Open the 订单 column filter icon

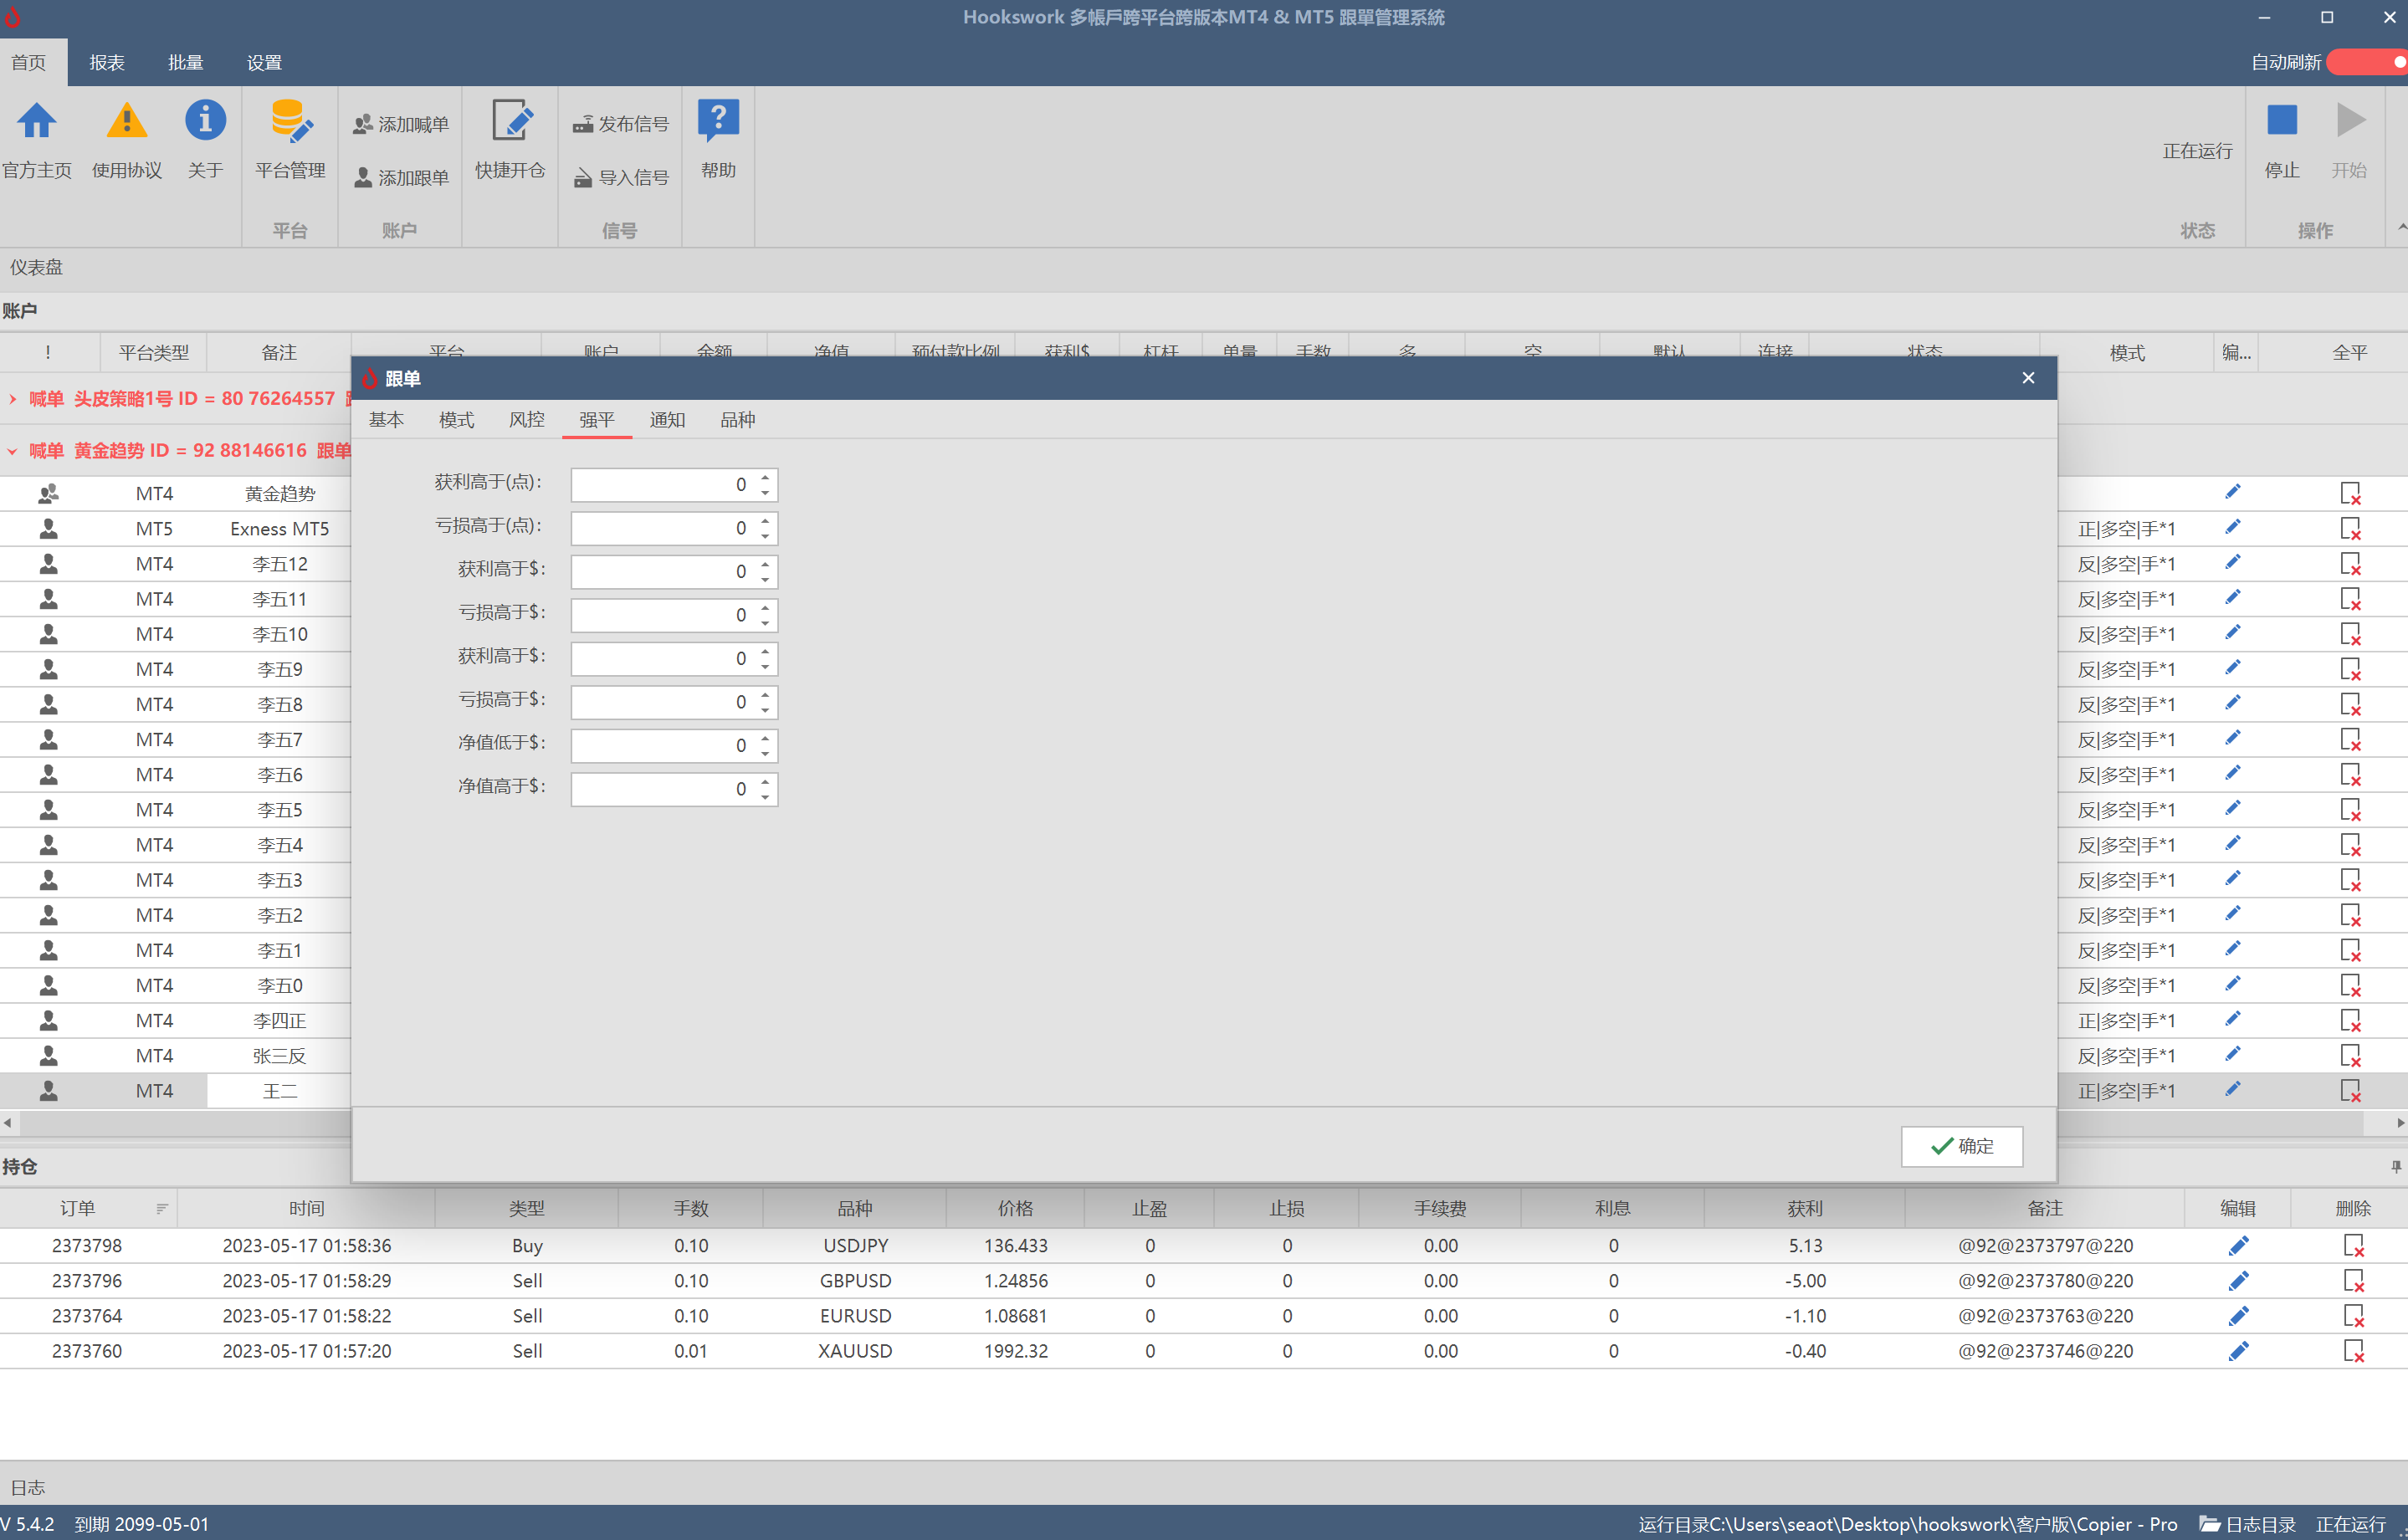pos(161,1209)
